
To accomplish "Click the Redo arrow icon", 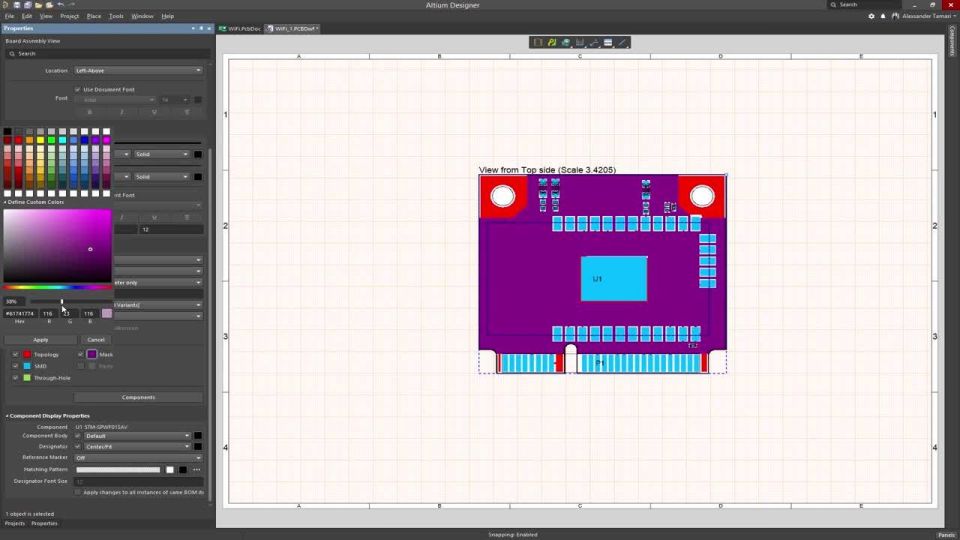I will click(71, 5).
